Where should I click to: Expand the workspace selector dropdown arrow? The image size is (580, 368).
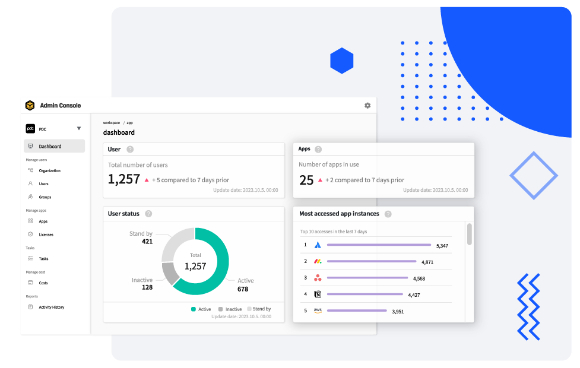point(79,128)
